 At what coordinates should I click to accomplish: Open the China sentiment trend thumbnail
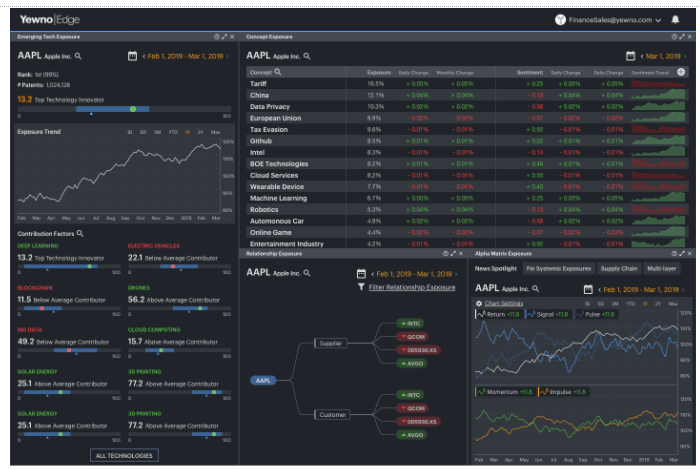pos(658,95)
